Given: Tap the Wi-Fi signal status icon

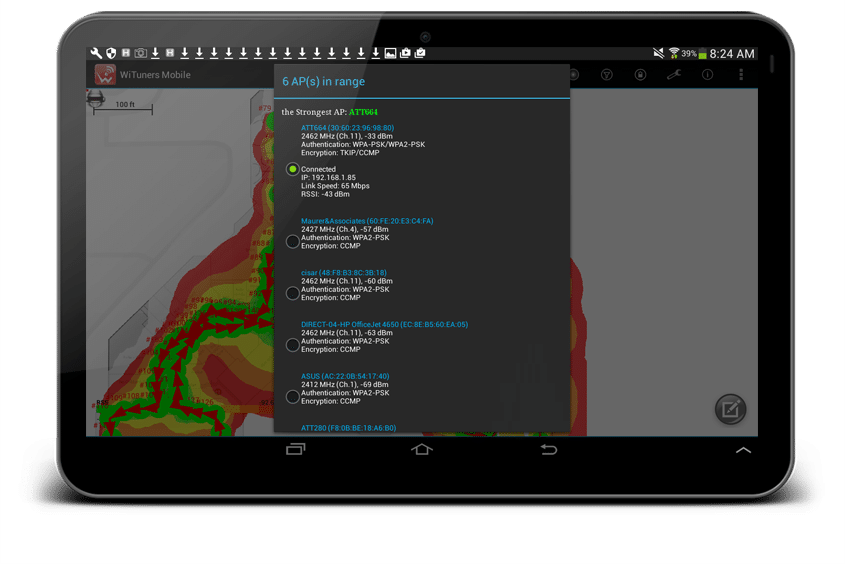Looking at the screenshot, I should pyautogui.click(x=674, y=53).
